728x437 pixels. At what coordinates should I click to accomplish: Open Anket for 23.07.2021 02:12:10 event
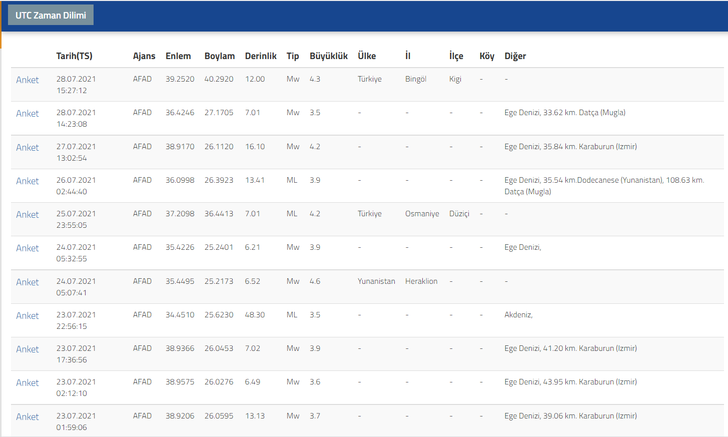(27, 383)
